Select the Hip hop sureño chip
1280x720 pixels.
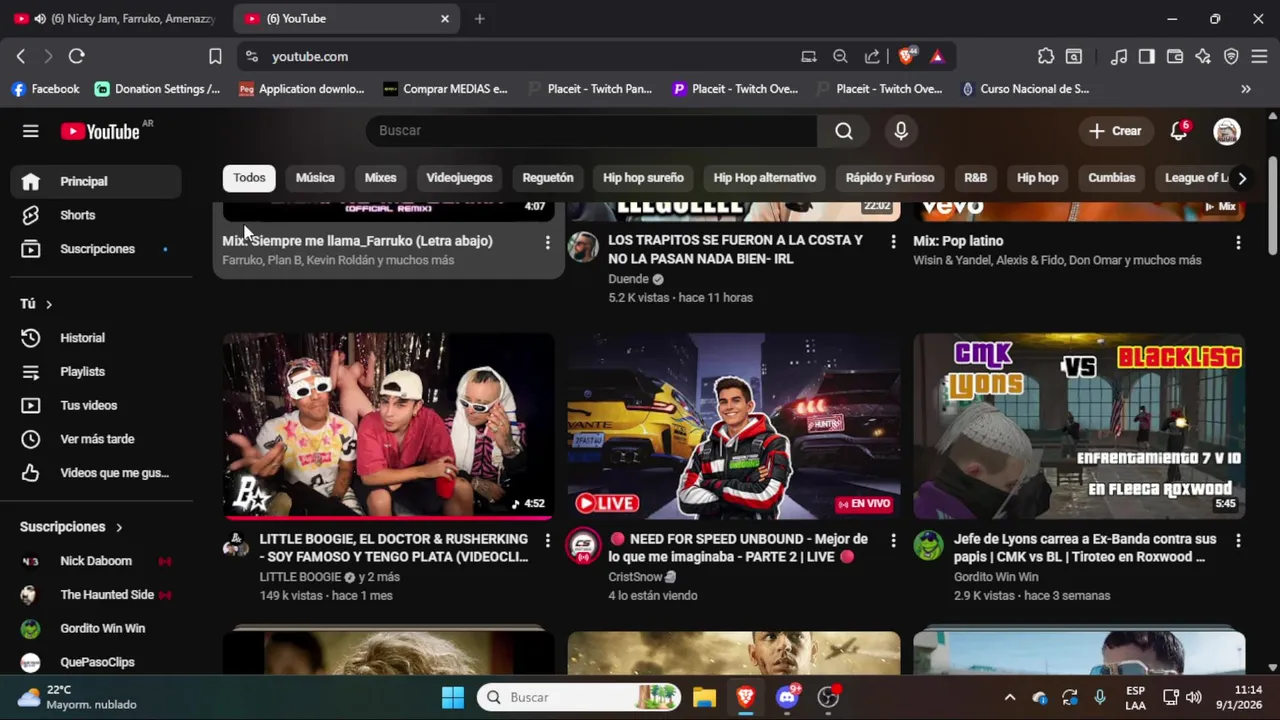pyautogui.click(x=643, y=178)
